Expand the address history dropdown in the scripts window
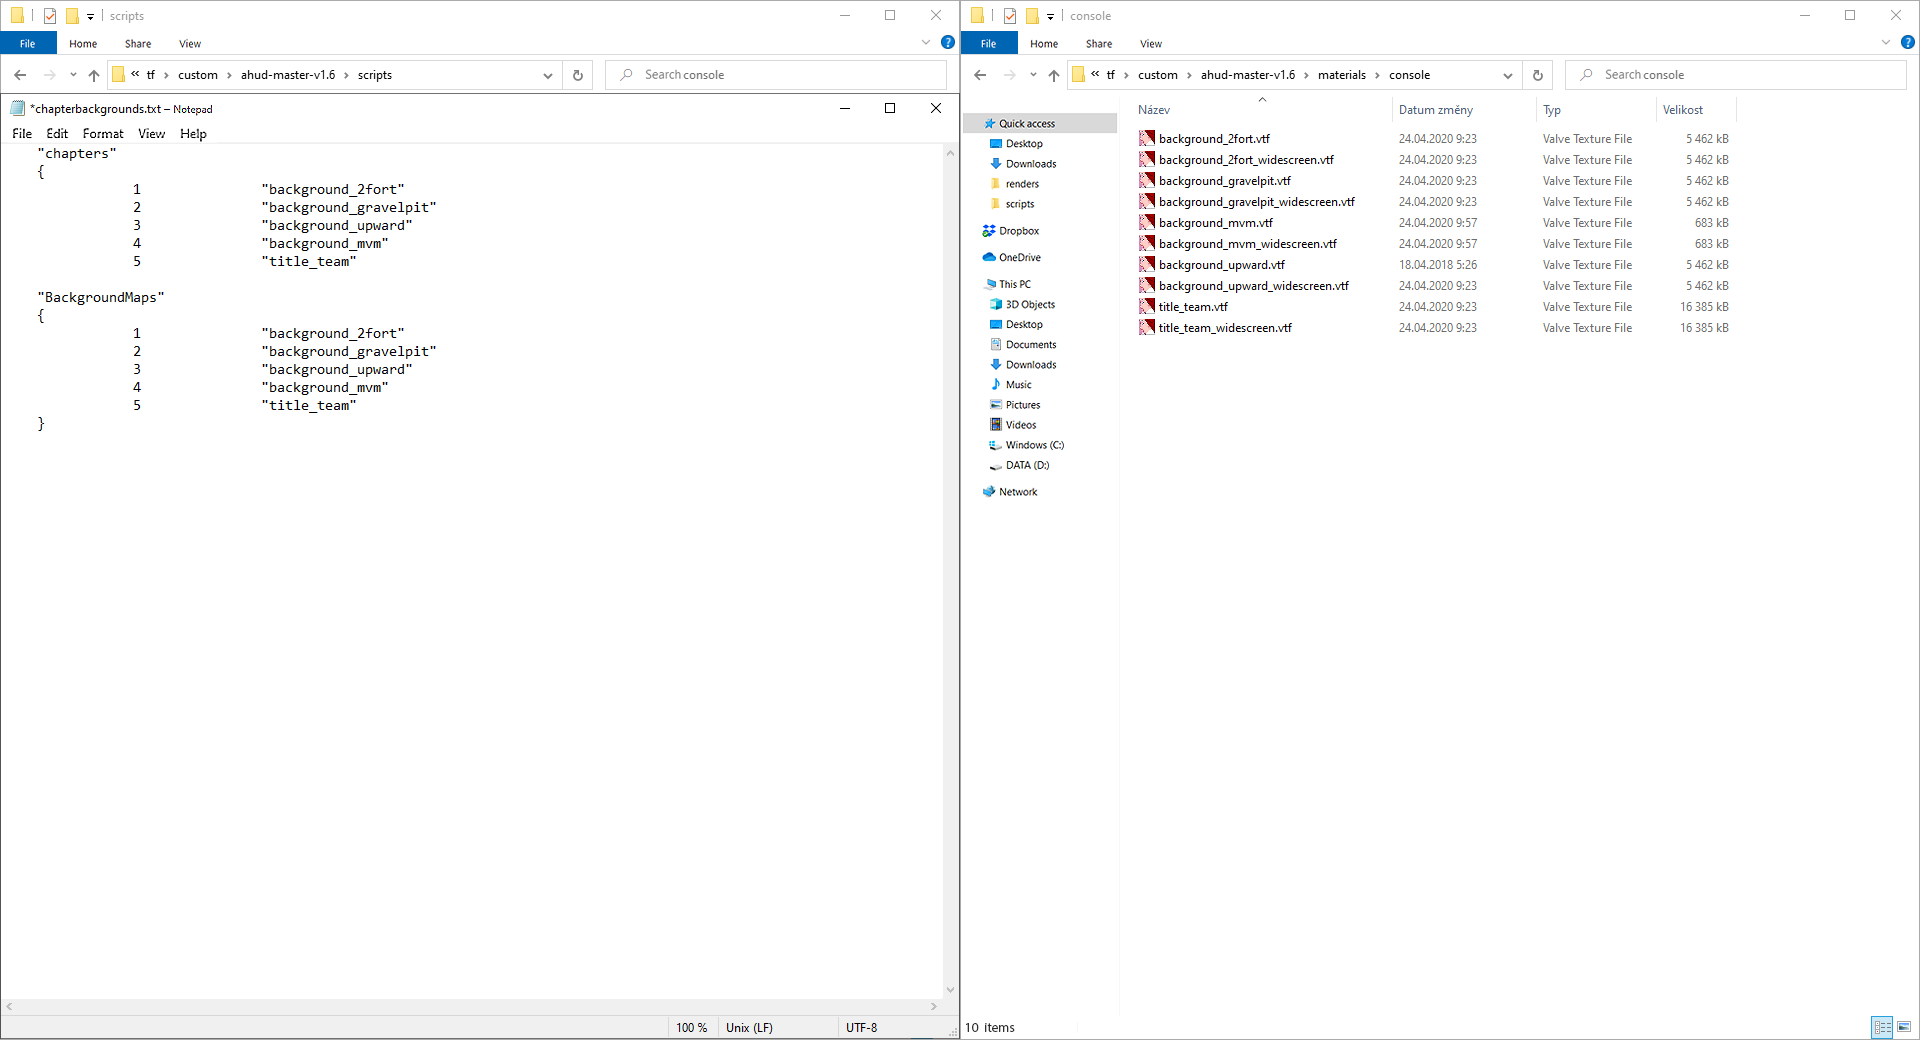The image size is (1920, 1040). (548, 75)
